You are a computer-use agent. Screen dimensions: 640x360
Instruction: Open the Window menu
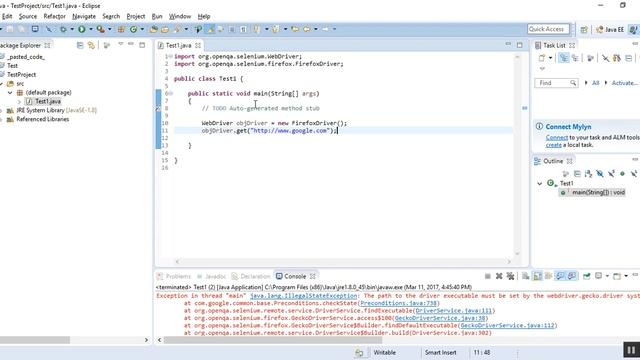click(x=180, y=16)
